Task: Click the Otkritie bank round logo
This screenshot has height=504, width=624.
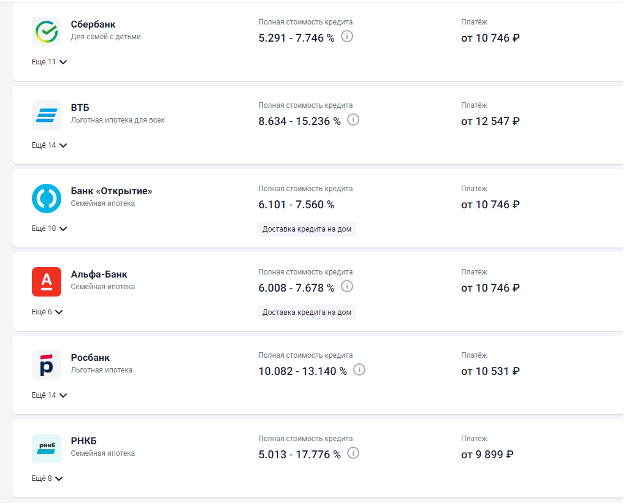Action: (47, 198)
